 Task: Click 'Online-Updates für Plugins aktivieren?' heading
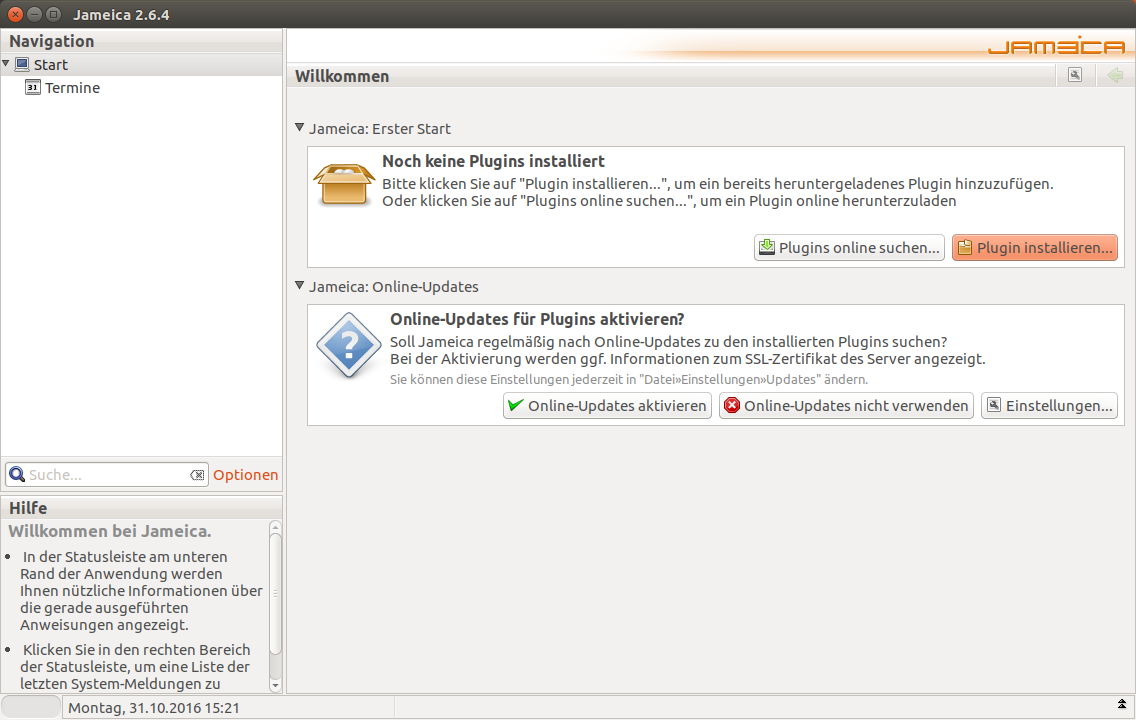pos(537,319)
